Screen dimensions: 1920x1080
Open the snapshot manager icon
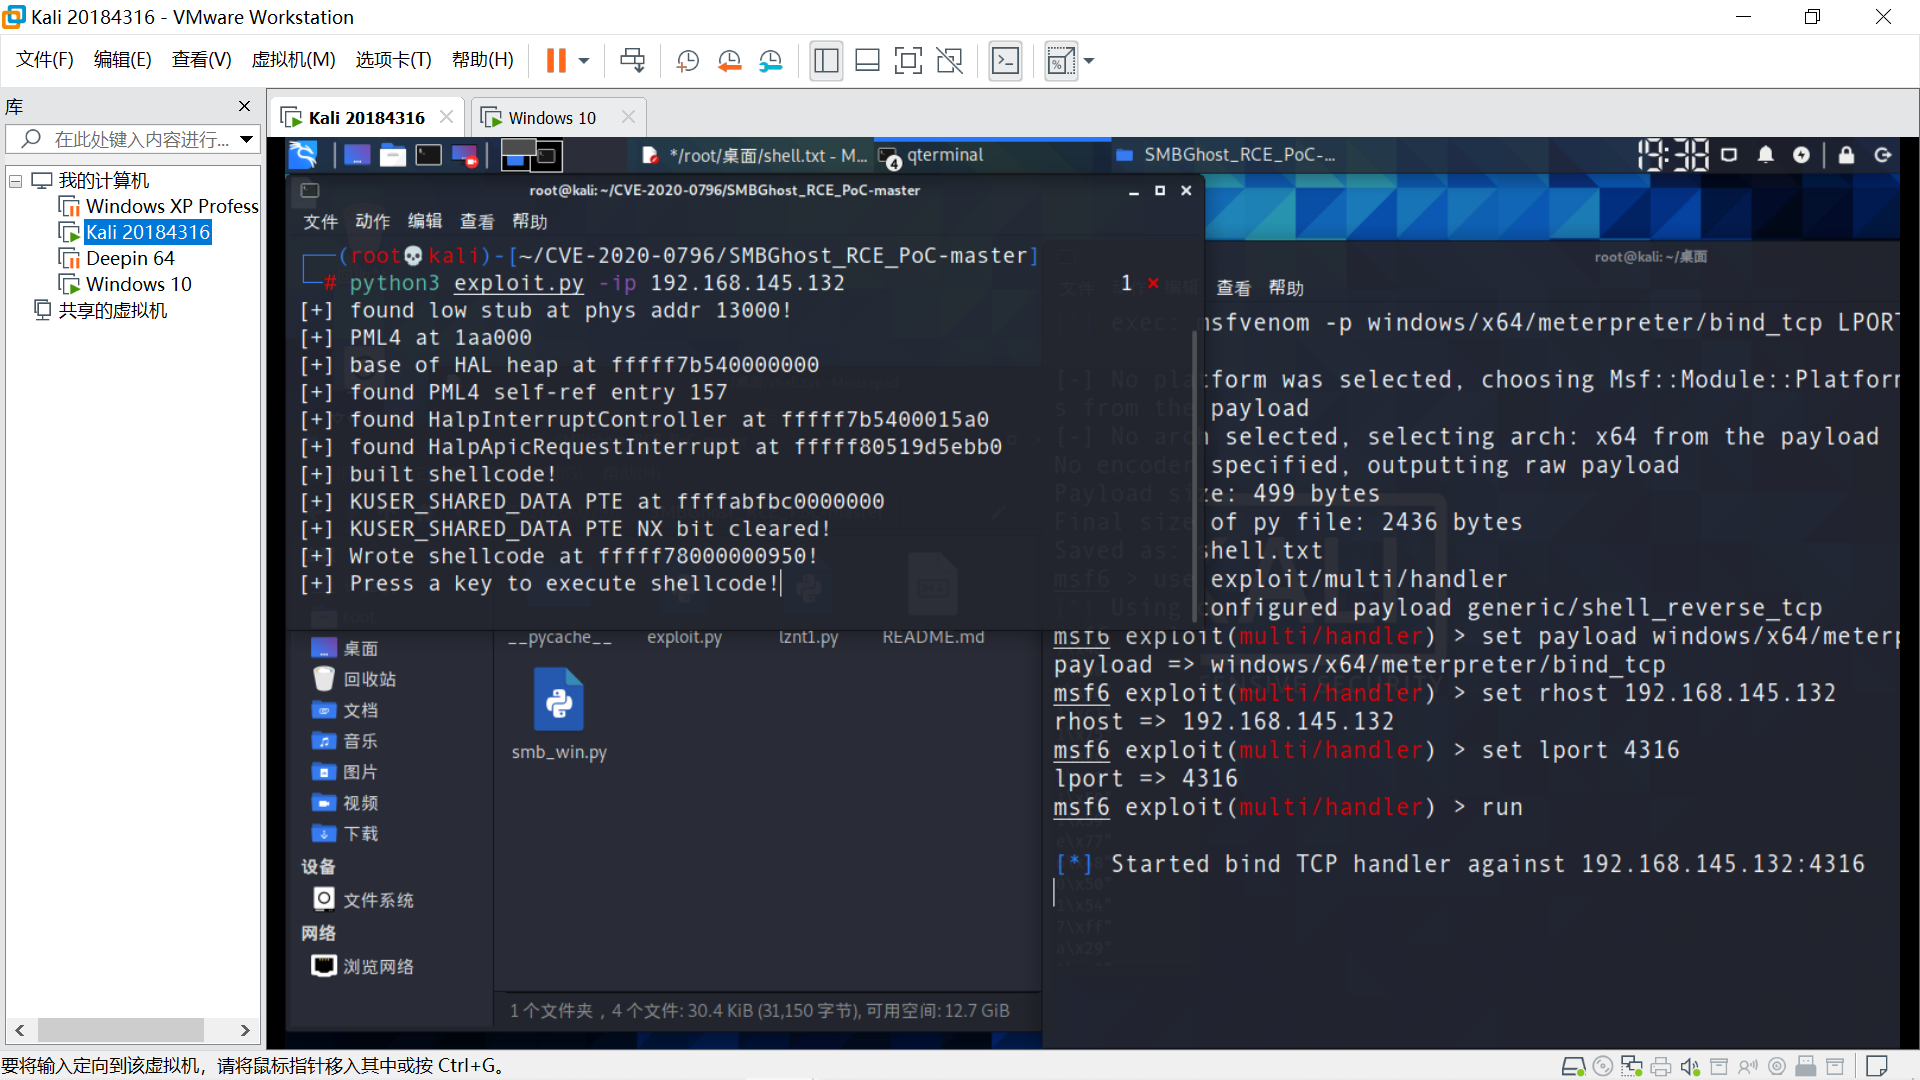coord(770,61)
